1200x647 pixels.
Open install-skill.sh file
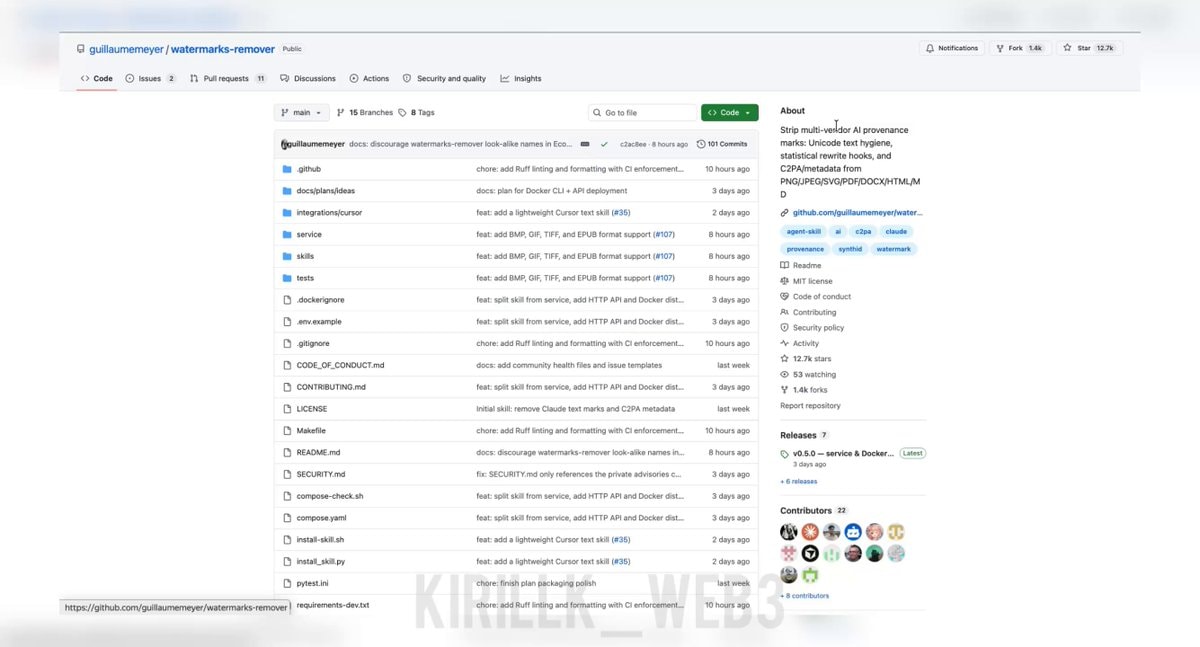pos(320,540)
